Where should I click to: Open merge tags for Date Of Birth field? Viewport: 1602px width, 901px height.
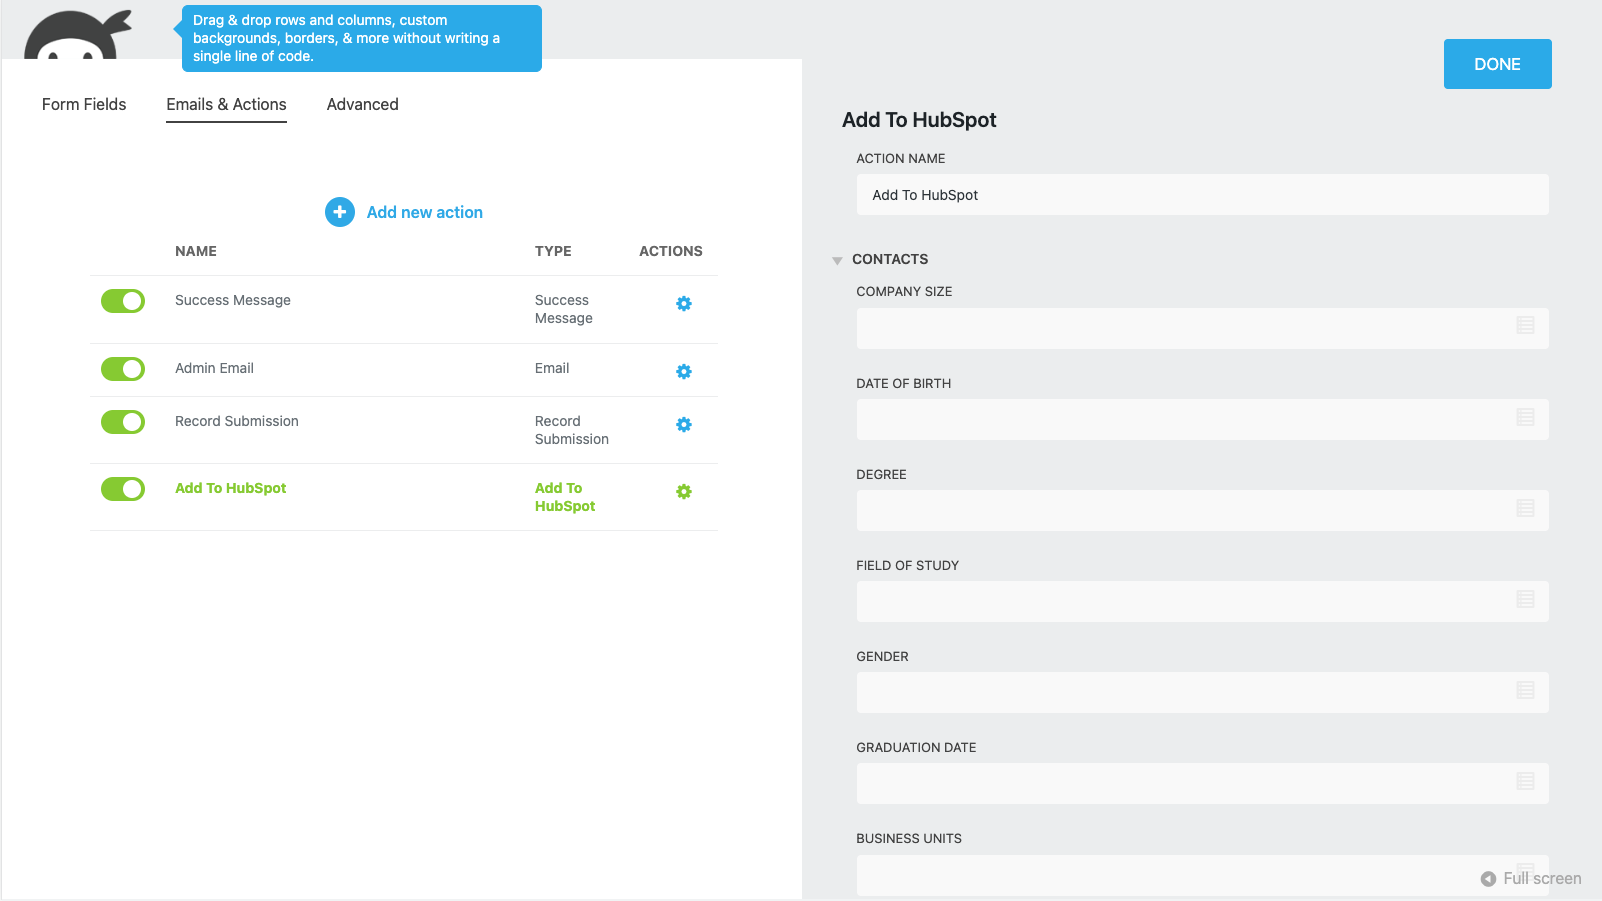tap(1525, 418)
